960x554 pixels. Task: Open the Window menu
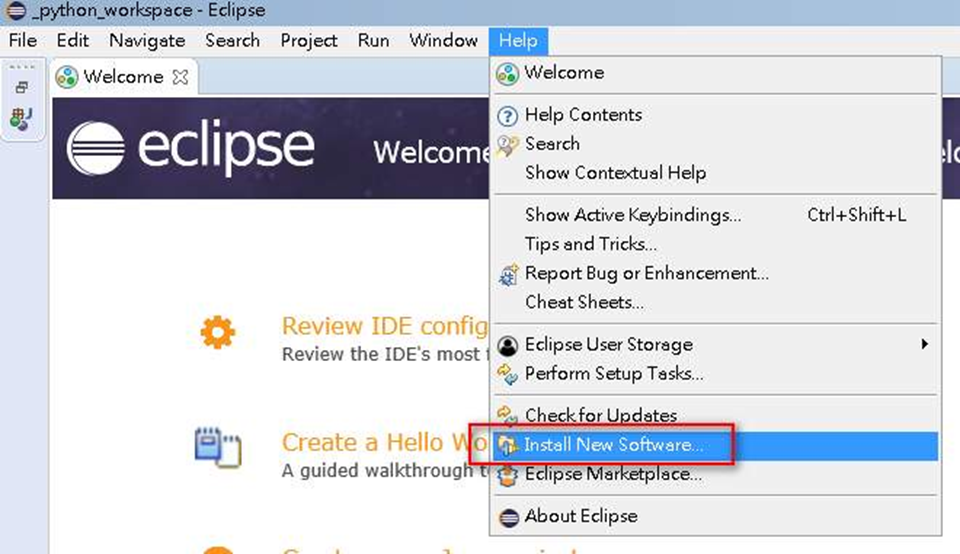point(443,40)
